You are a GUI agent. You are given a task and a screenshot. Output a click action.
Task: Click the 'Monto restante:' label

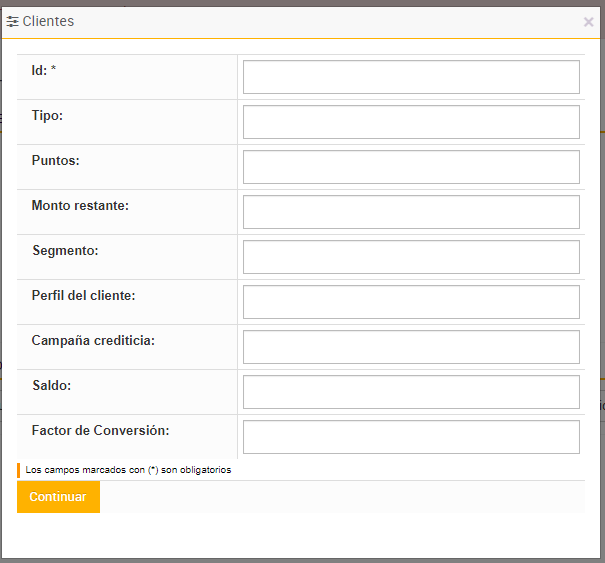[x=80, y=206]
